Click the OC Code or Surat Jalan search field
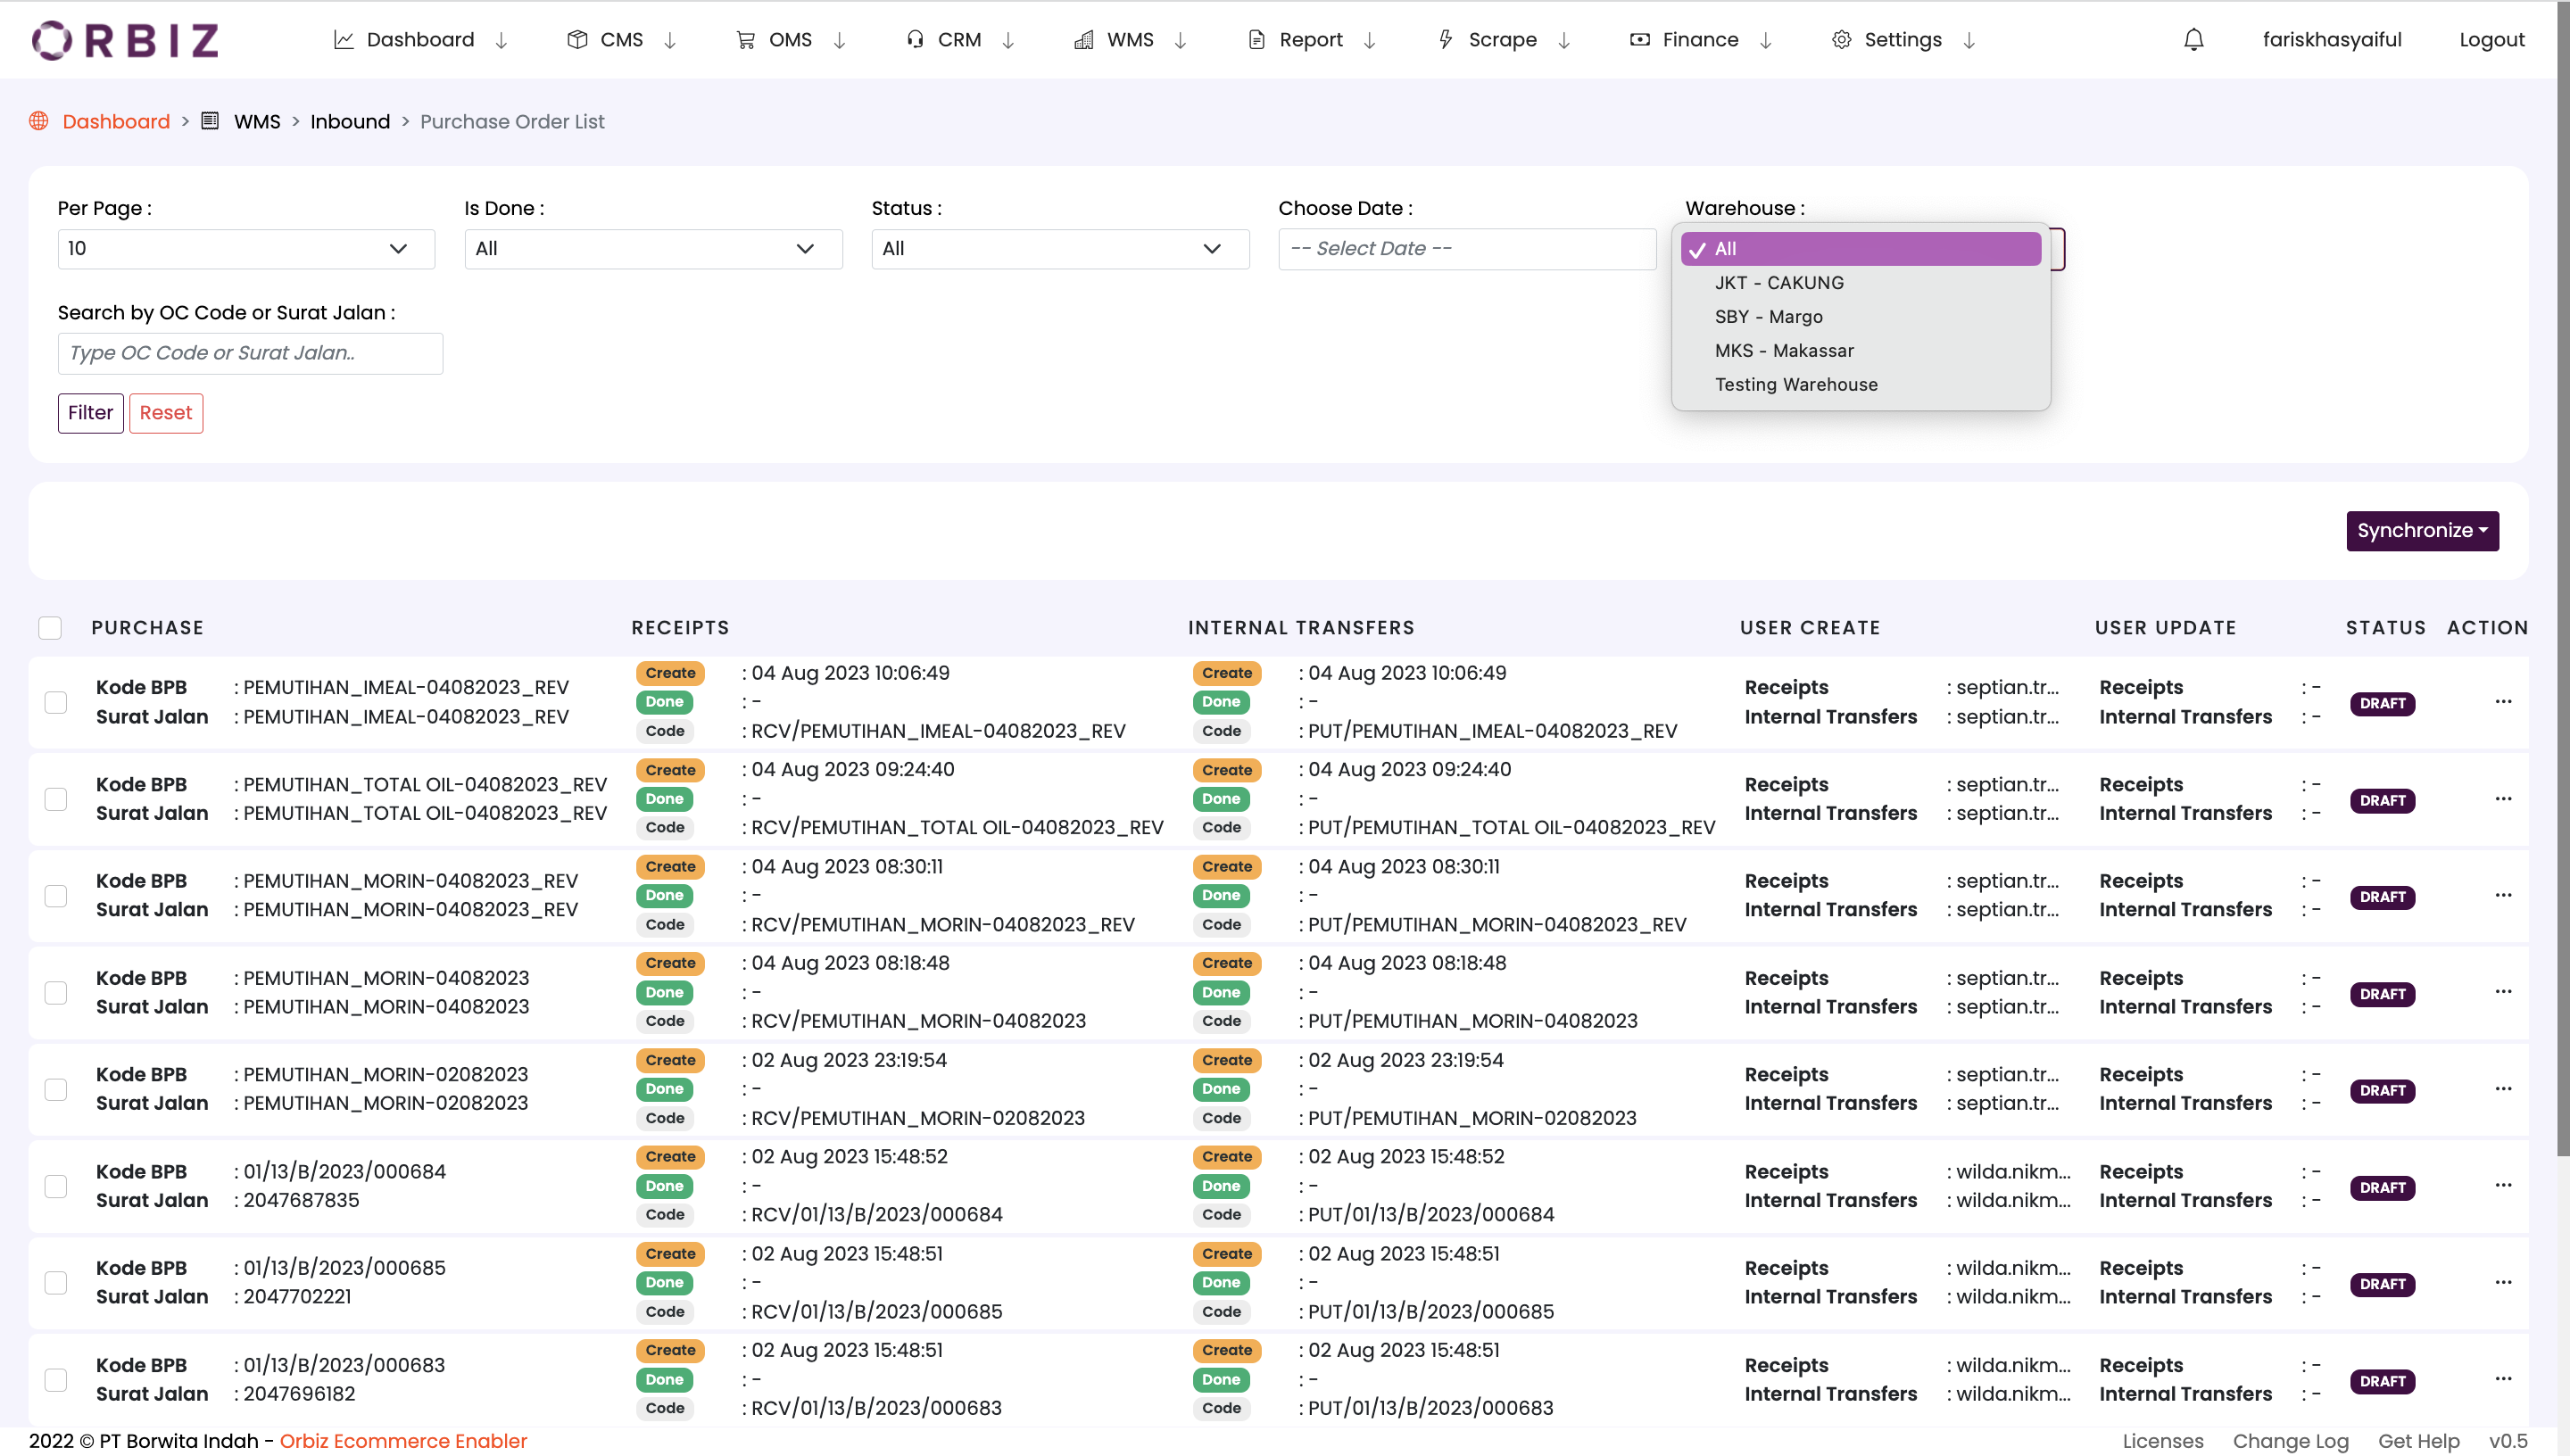 250,353
